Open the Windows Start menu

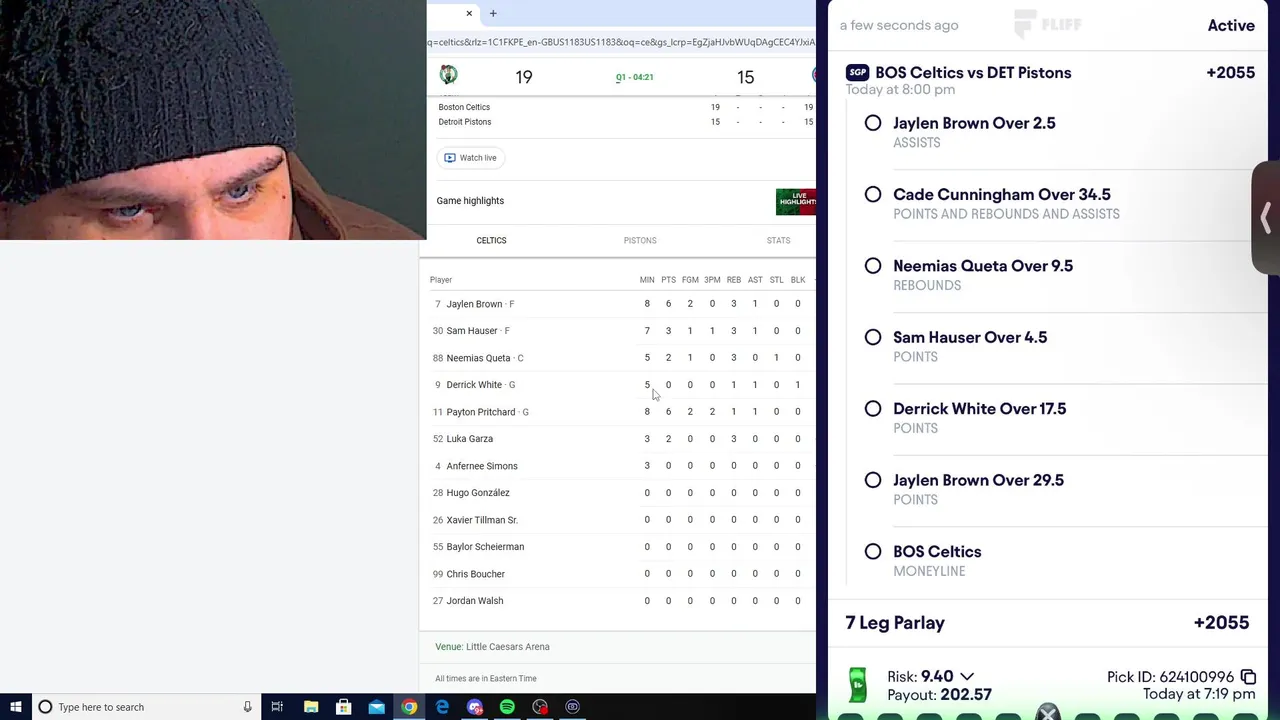coord(16,707)
